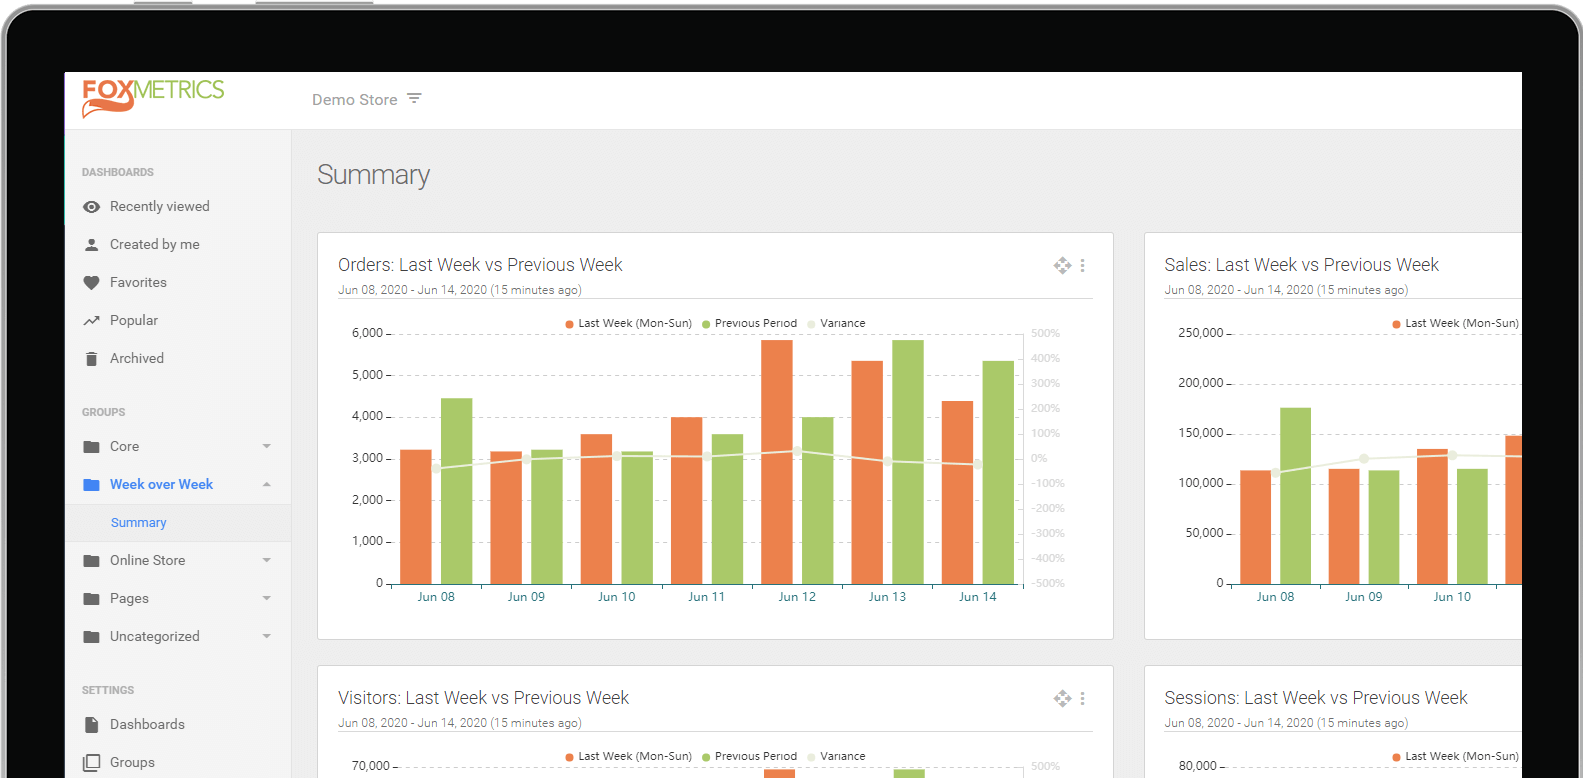
Task: Open Recently viewed dashboards
Action: click(x=160, y=207)
